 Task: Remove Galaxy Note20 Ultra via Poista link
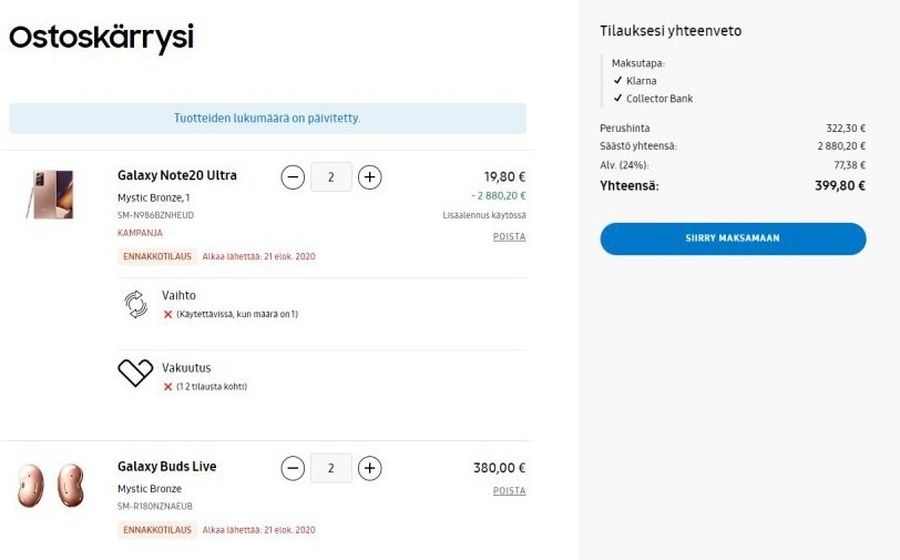coord(509,237)
